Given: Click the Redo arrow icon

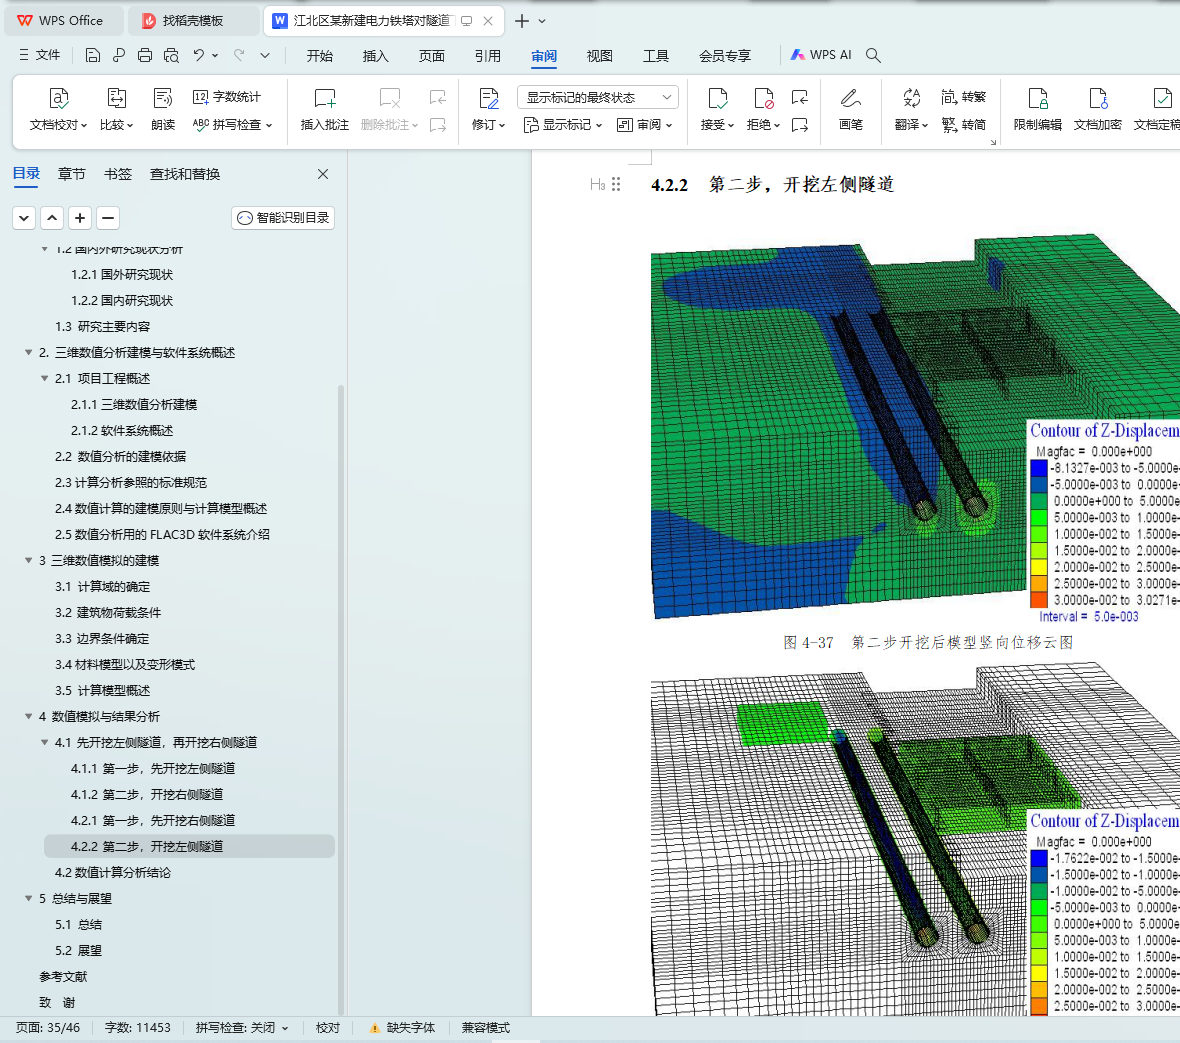Looking at the screenshot, I should coord(239,55).
